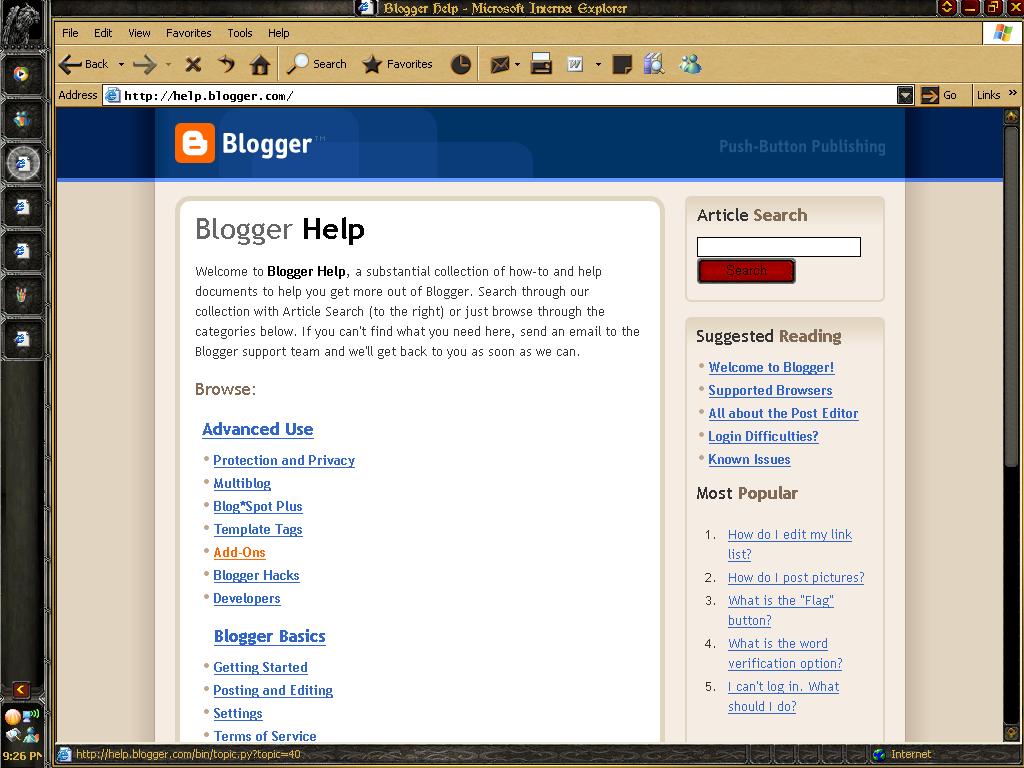Click the taskbar collapse arrow button
Screen dimensions: 1024x768
point(21,690)
